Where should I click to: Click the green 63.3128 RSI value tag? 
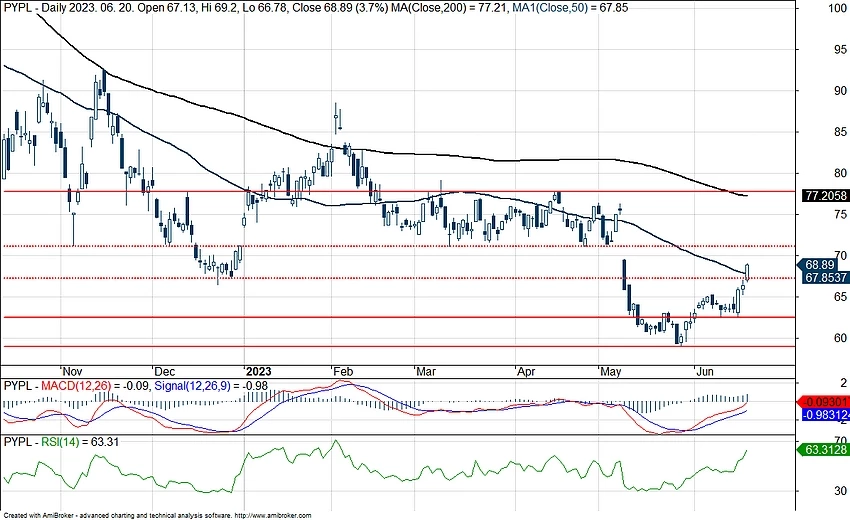tap(821, 450)
